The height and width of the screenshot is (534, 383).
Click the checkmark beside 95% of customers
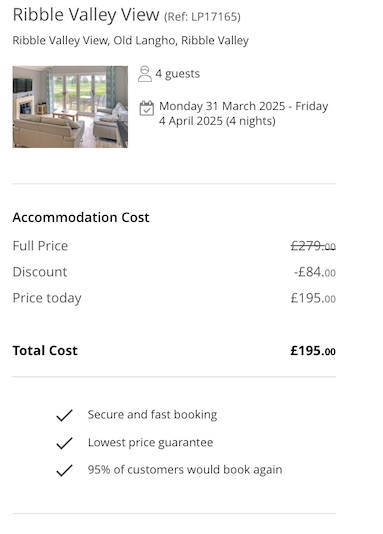pyautogui.click(x=64, y=470)
